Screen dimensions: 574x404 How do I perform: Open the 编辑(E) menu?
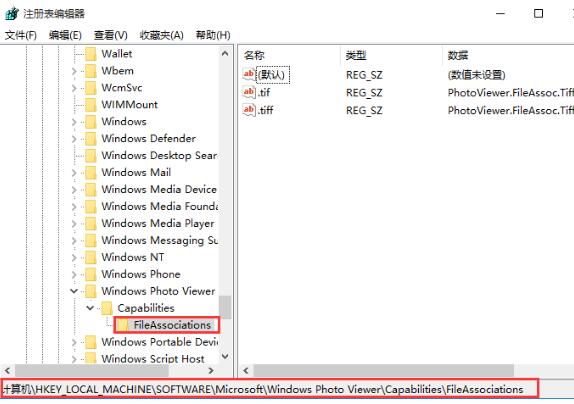point(65,35)
